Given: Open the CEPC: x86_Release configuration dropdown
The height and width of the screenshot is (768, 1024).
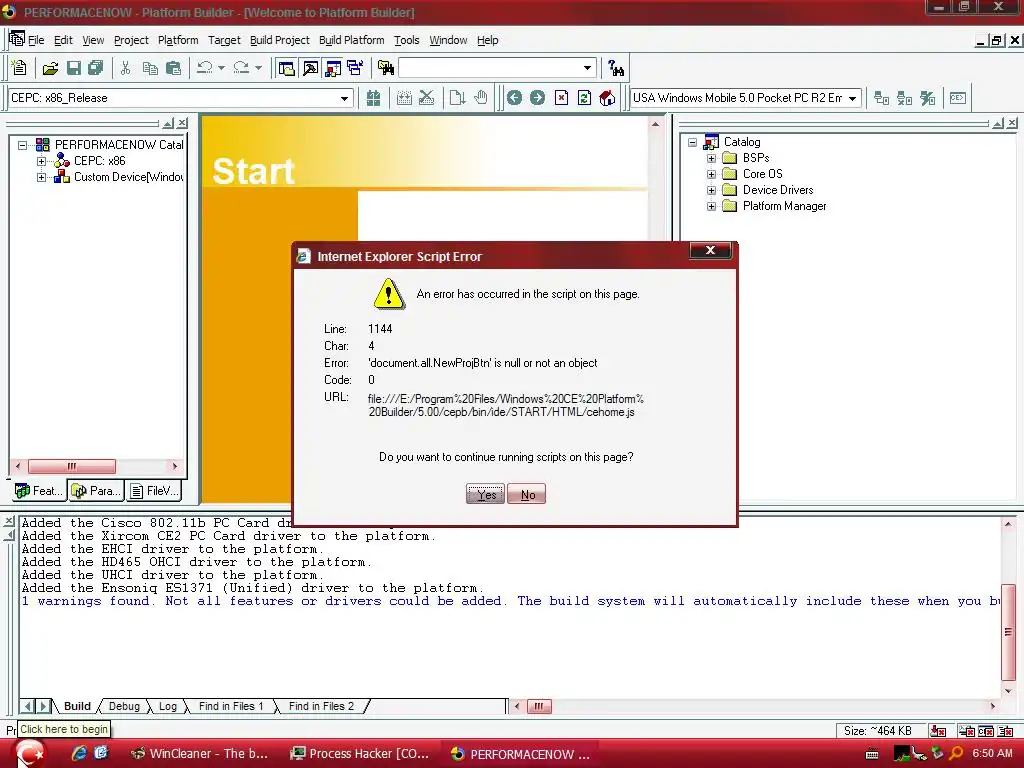Looking at the screenshot, I should (344, 99).
